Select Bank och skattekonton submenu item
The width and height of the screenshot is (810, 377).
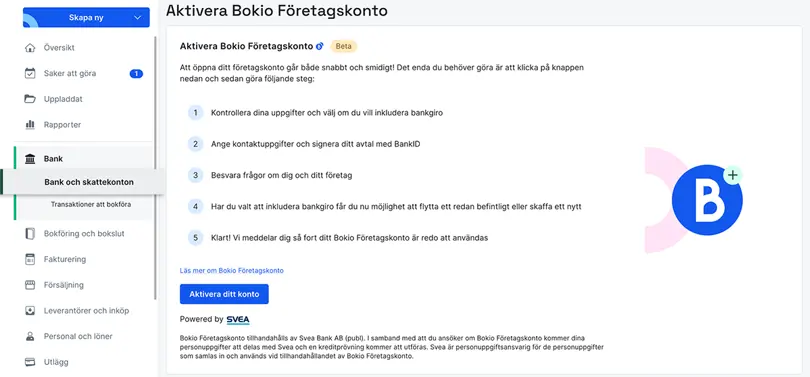(89, 182)
